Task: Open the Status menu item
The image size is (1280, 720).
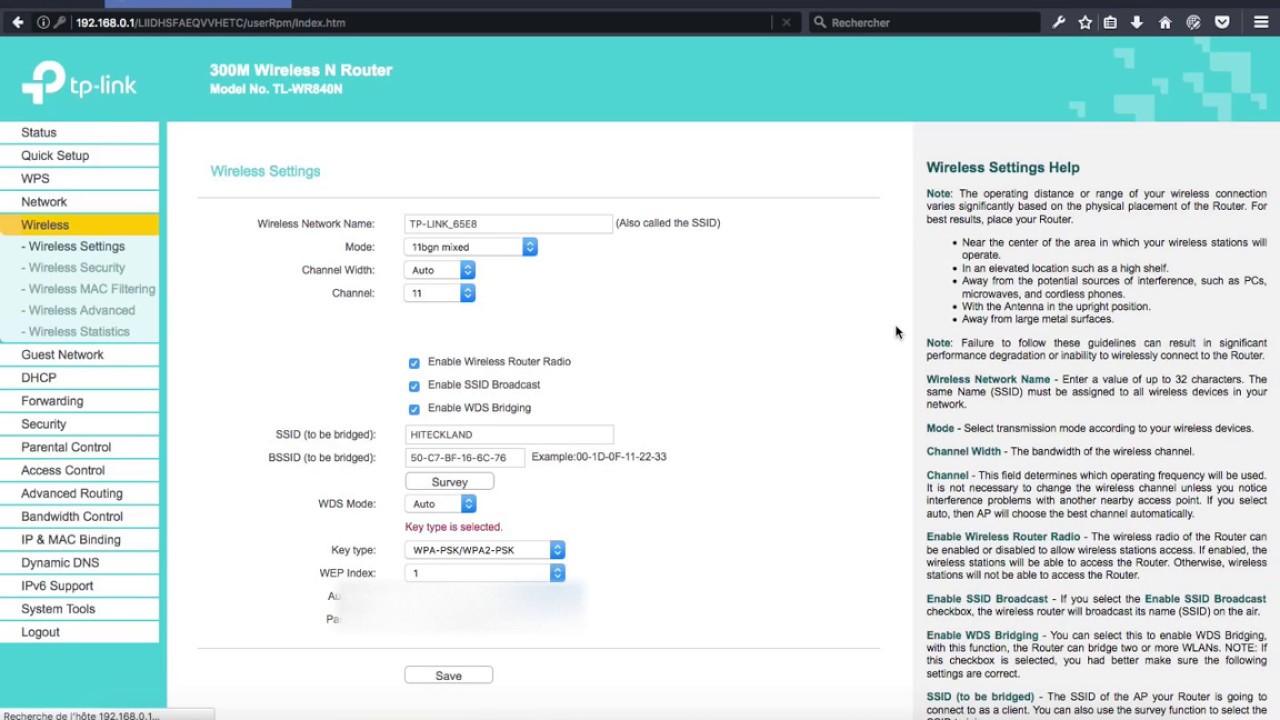Action: [x=79, y=132]
